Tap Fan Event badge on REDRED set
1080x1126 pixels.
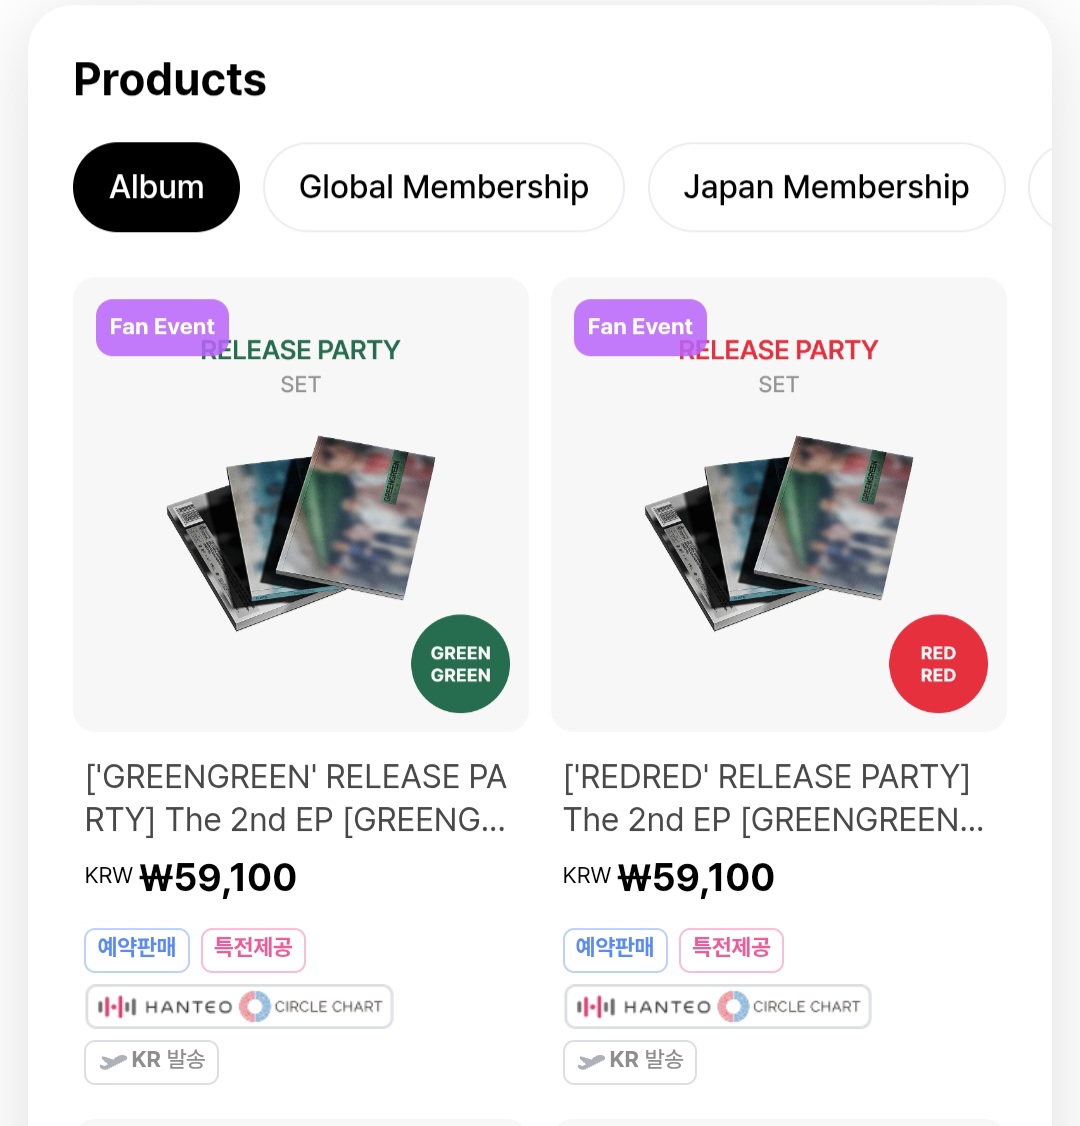[640, 327]
